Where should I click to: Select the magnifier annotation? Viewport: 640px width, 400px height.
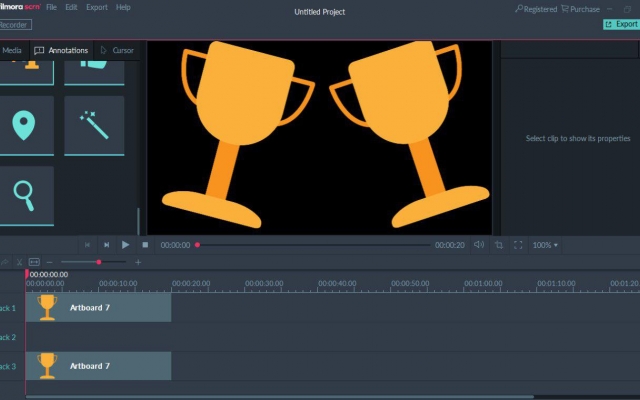pos(25,196)
